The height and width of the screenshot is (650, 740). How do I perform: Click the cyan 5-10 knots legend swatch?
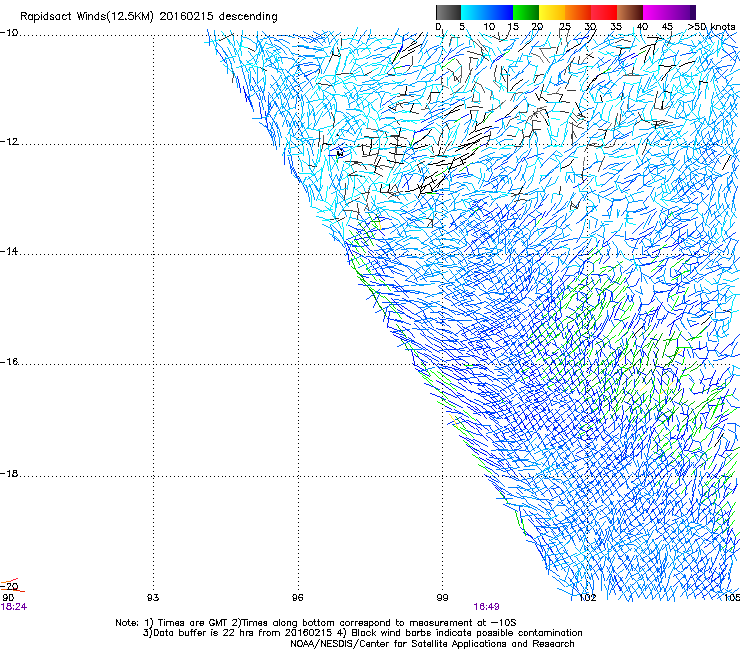pyautogui.click(x=474, y=12)
